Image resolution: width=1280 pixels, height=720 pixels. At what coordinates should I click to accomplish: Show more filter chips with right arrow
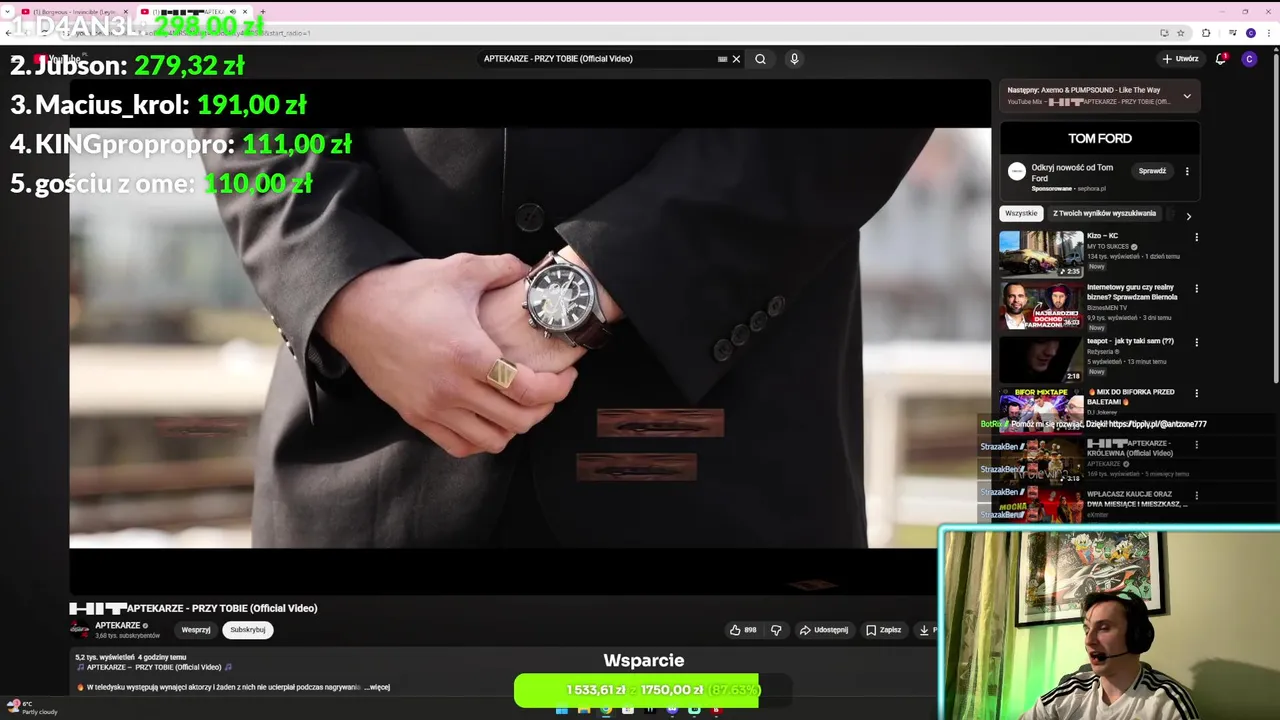(x=1188, y=216)
